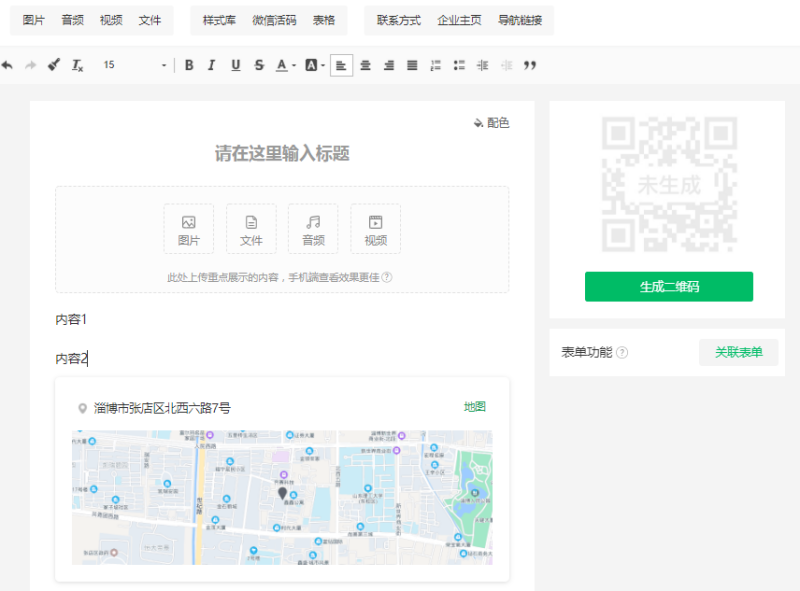Viewport: 800px width, 591px height.
Task: Click the 关联表单 button
Action: [738, 352]
